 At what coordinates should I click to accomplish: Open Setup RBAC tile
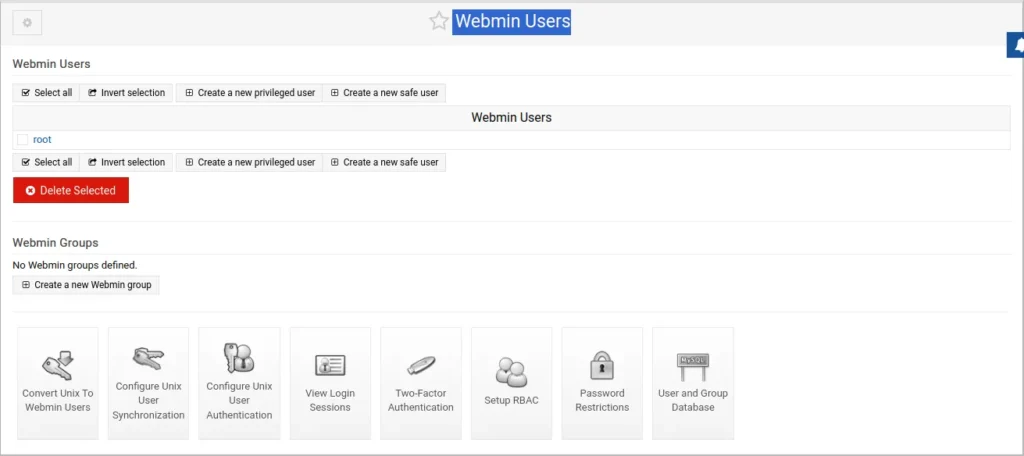click(x=511, y=383)
